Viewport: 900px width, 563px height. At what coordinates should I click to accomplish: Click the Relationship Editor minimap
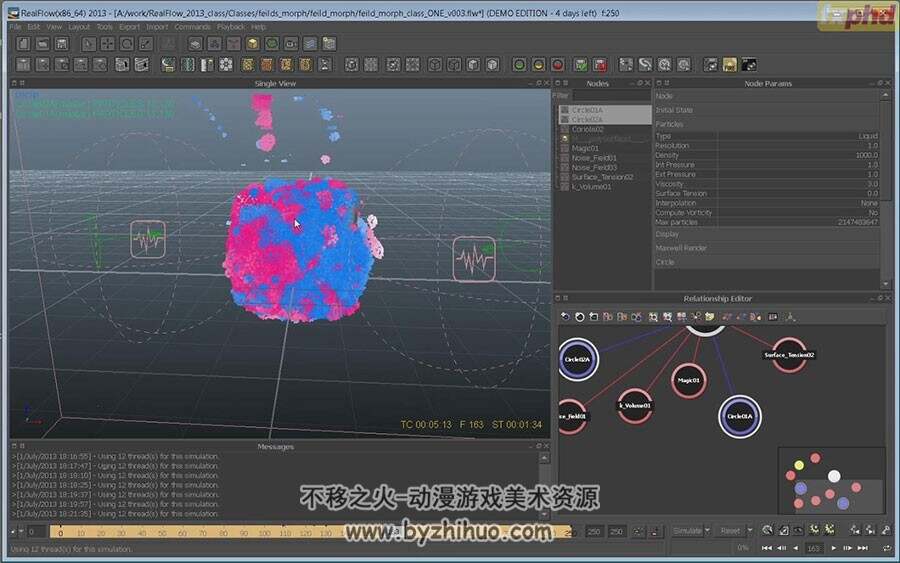[x=831, y=480]
